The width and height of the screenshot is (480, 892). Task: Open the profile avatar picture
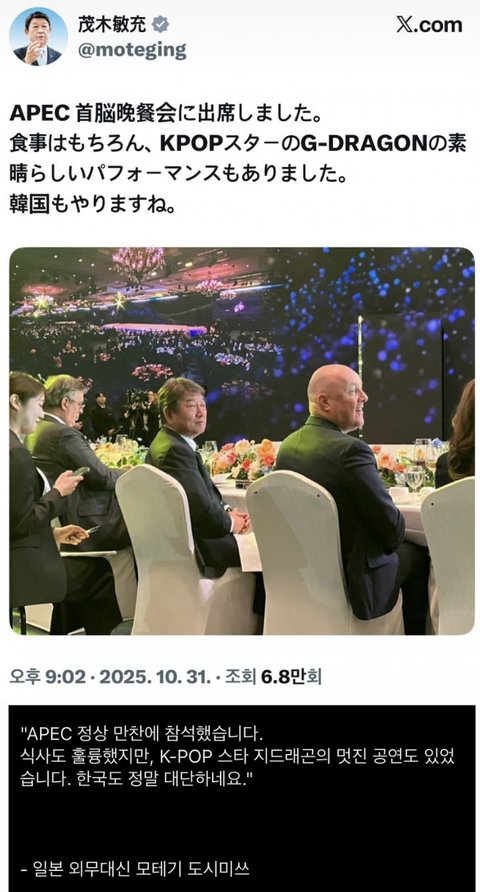coord(38,37)
